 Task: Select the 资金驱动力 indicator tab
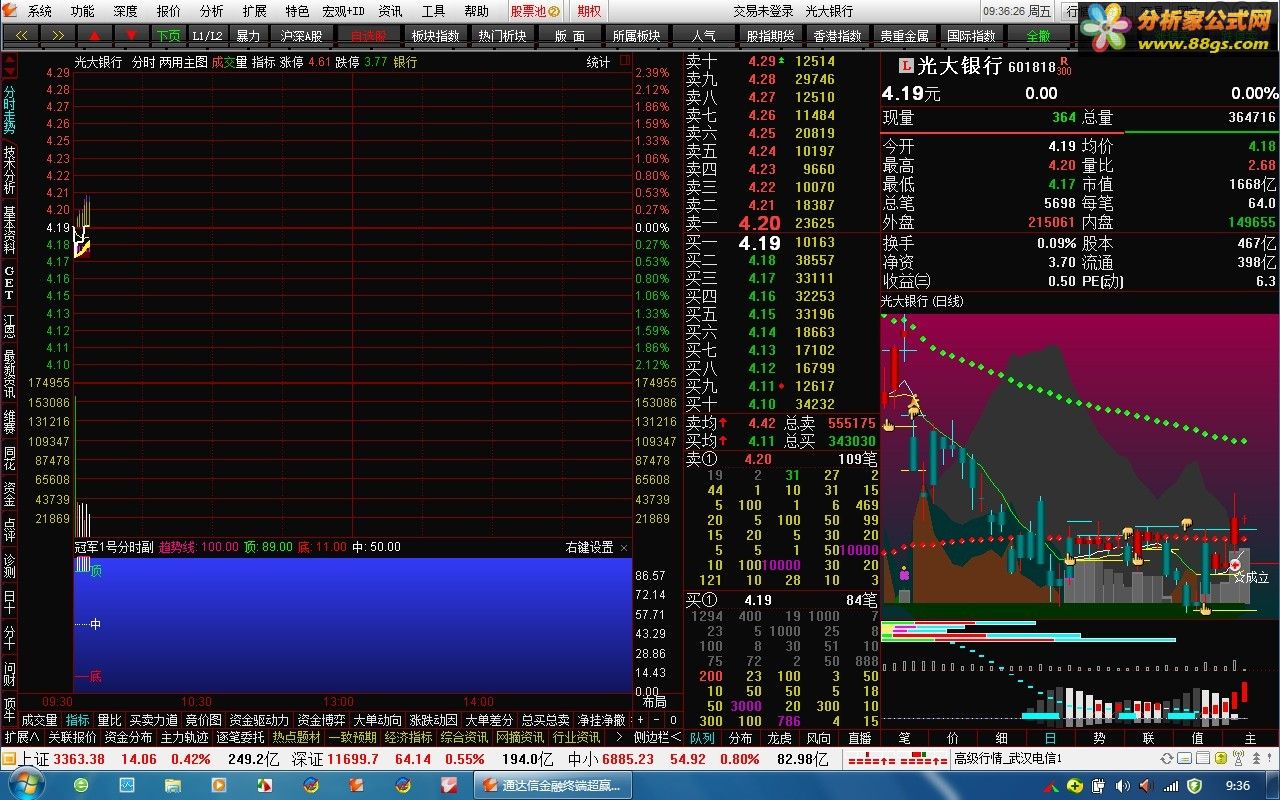click(x=259, y=720)
